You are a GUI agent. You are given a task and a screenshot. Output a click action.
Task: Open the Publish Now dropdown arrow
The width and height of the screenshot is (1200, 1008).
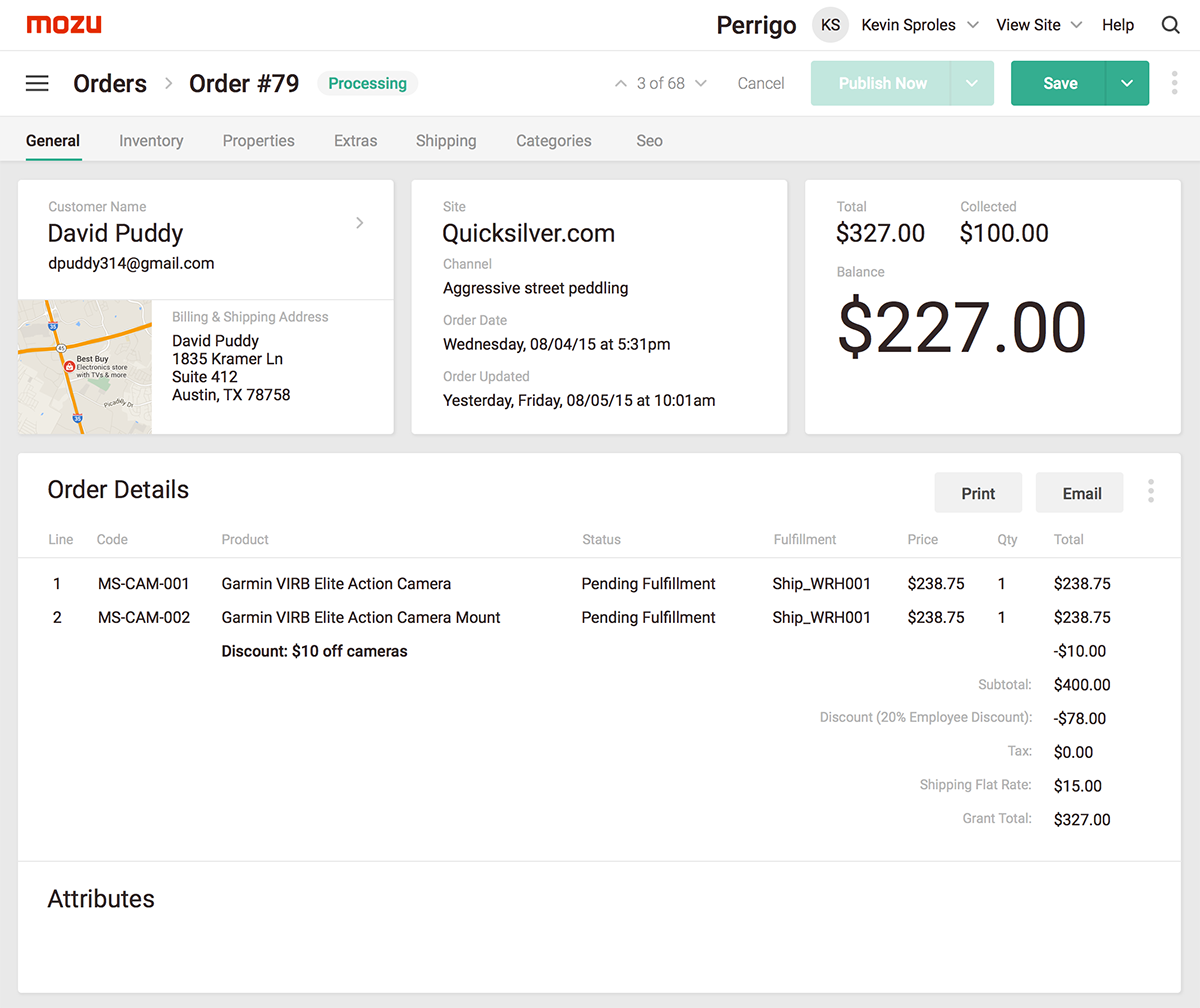972,83
